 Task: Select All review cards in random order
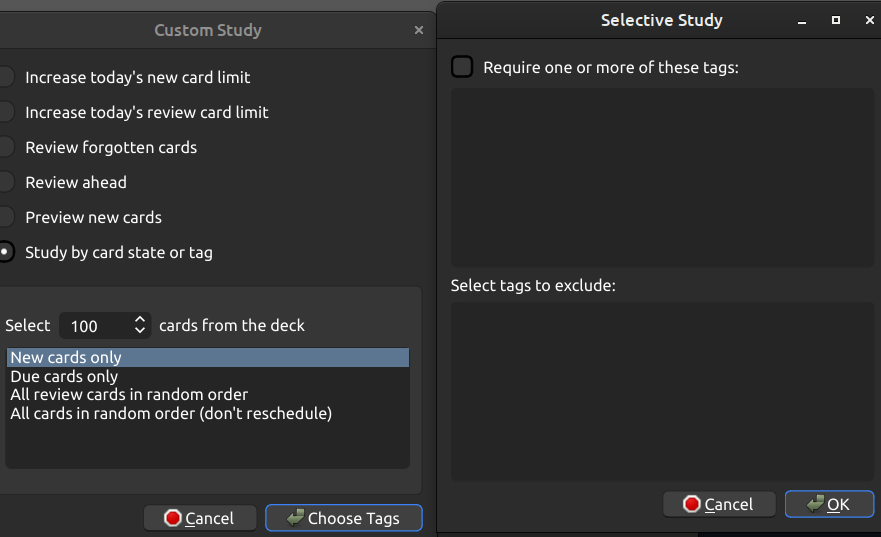coord(129,395)
